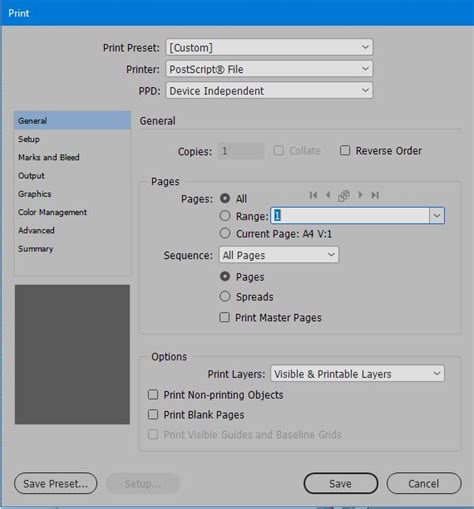Click the disabled Setup... button
The height and width of the screenshot is (509, 474).
coord(143,483)
